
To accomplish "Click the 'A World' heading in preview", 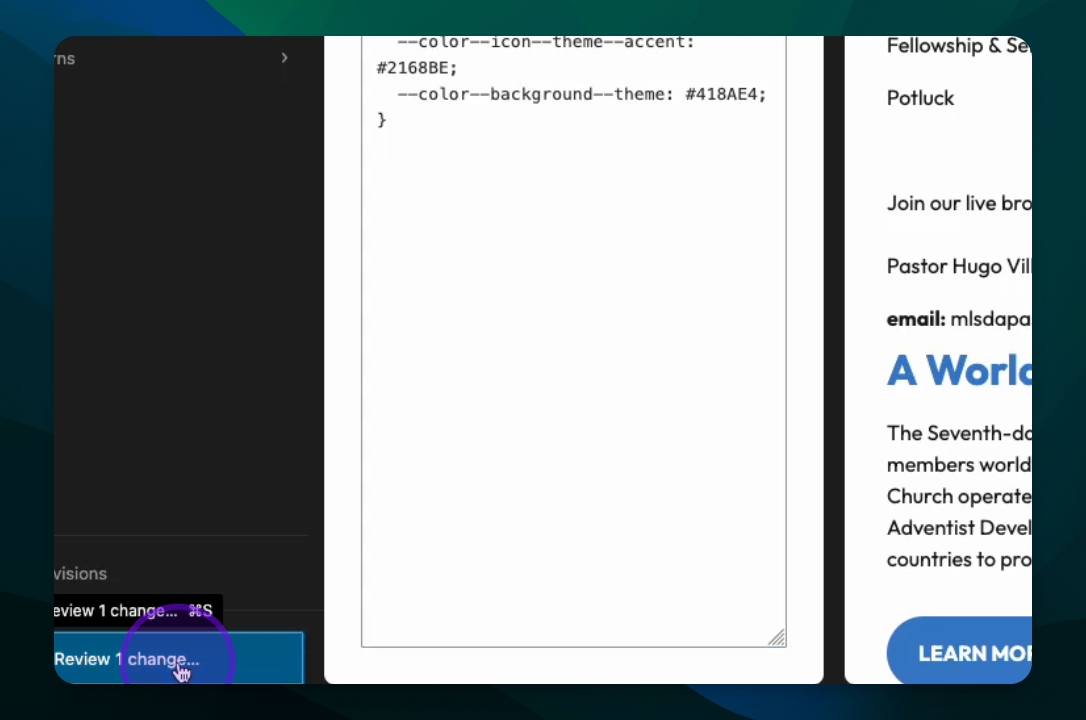I will point(959,370).
